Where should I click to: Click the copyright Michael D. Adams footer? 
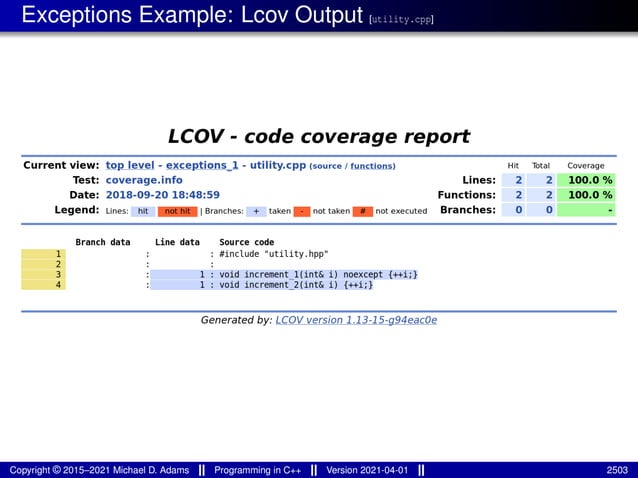[99, 470]
